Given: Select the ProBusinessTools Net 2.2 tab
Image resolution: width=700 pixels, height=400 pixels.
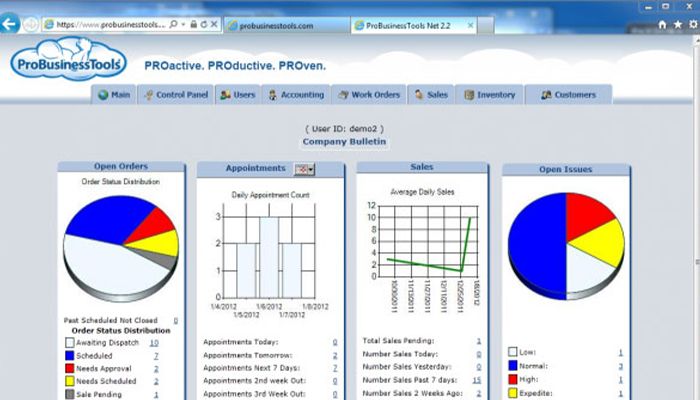Looking at the screenshot, I should pyautogui.click(x=404, y=23).
